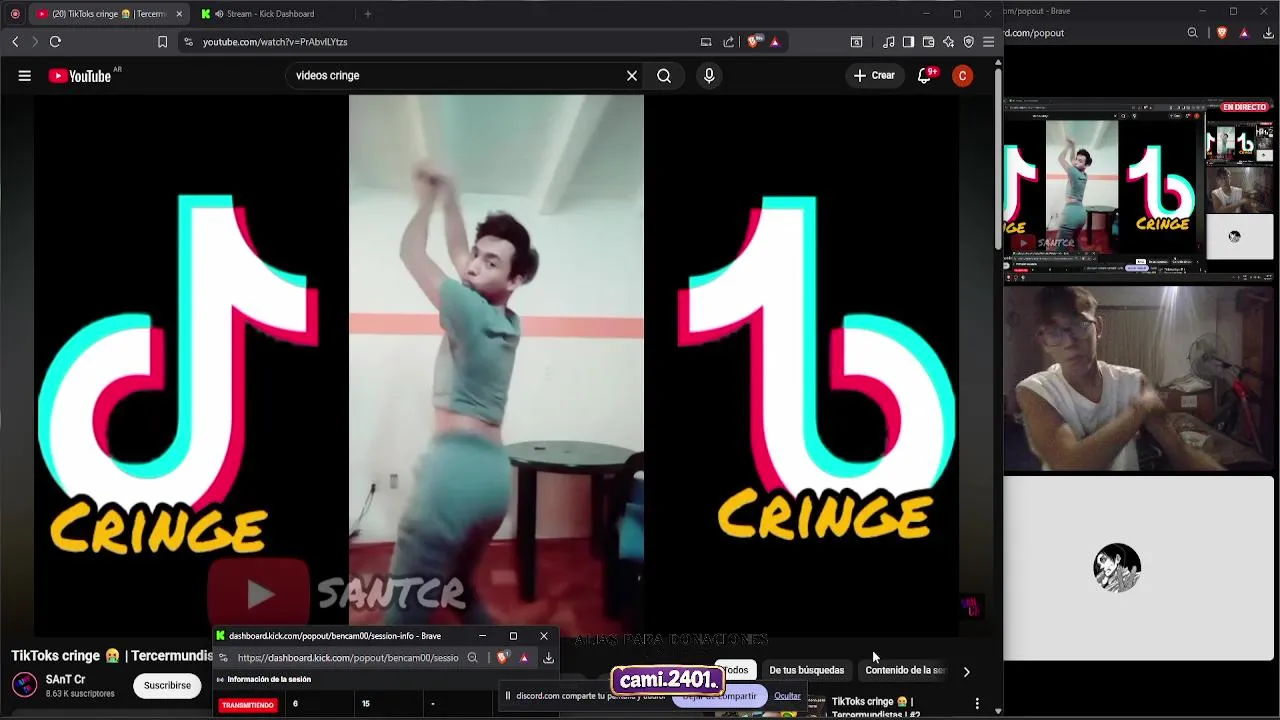Open downloads icon in Kick session-info popup
The image size is (1280, 720).
tap(548, 658)
